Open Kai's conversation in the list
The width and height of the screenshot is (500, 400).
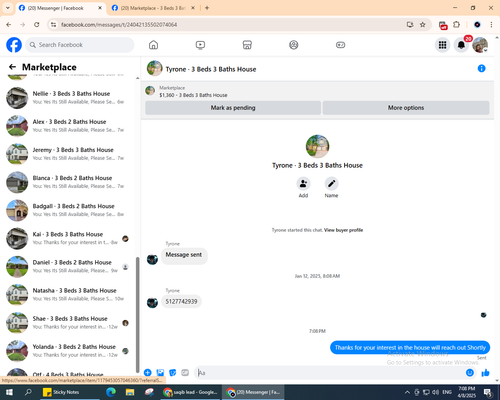pyautogui.click(x=69, y=238)
